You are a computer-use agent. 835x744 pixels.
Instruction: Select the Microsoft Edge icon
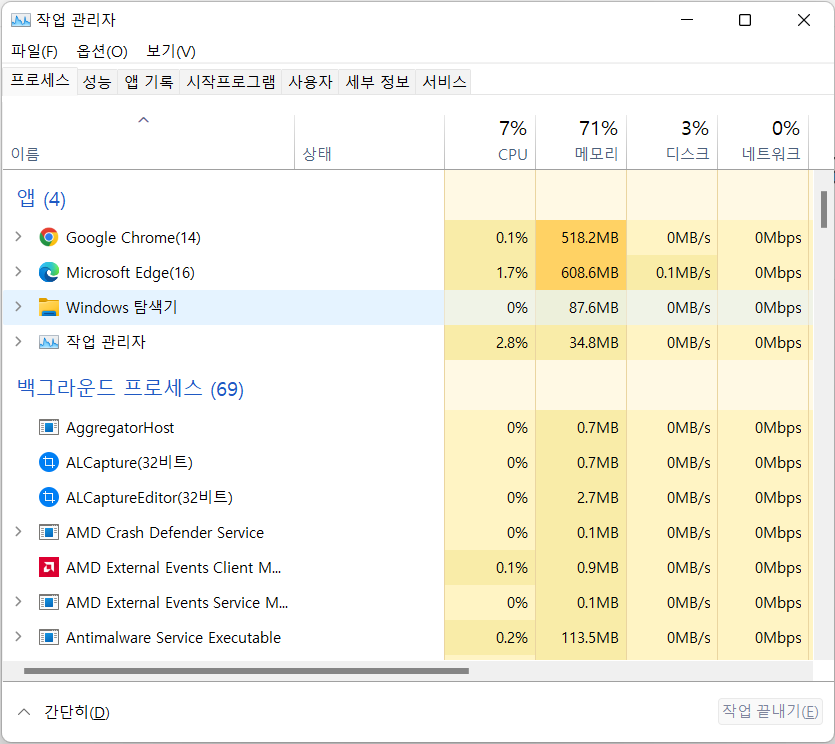tap(48, 272)
